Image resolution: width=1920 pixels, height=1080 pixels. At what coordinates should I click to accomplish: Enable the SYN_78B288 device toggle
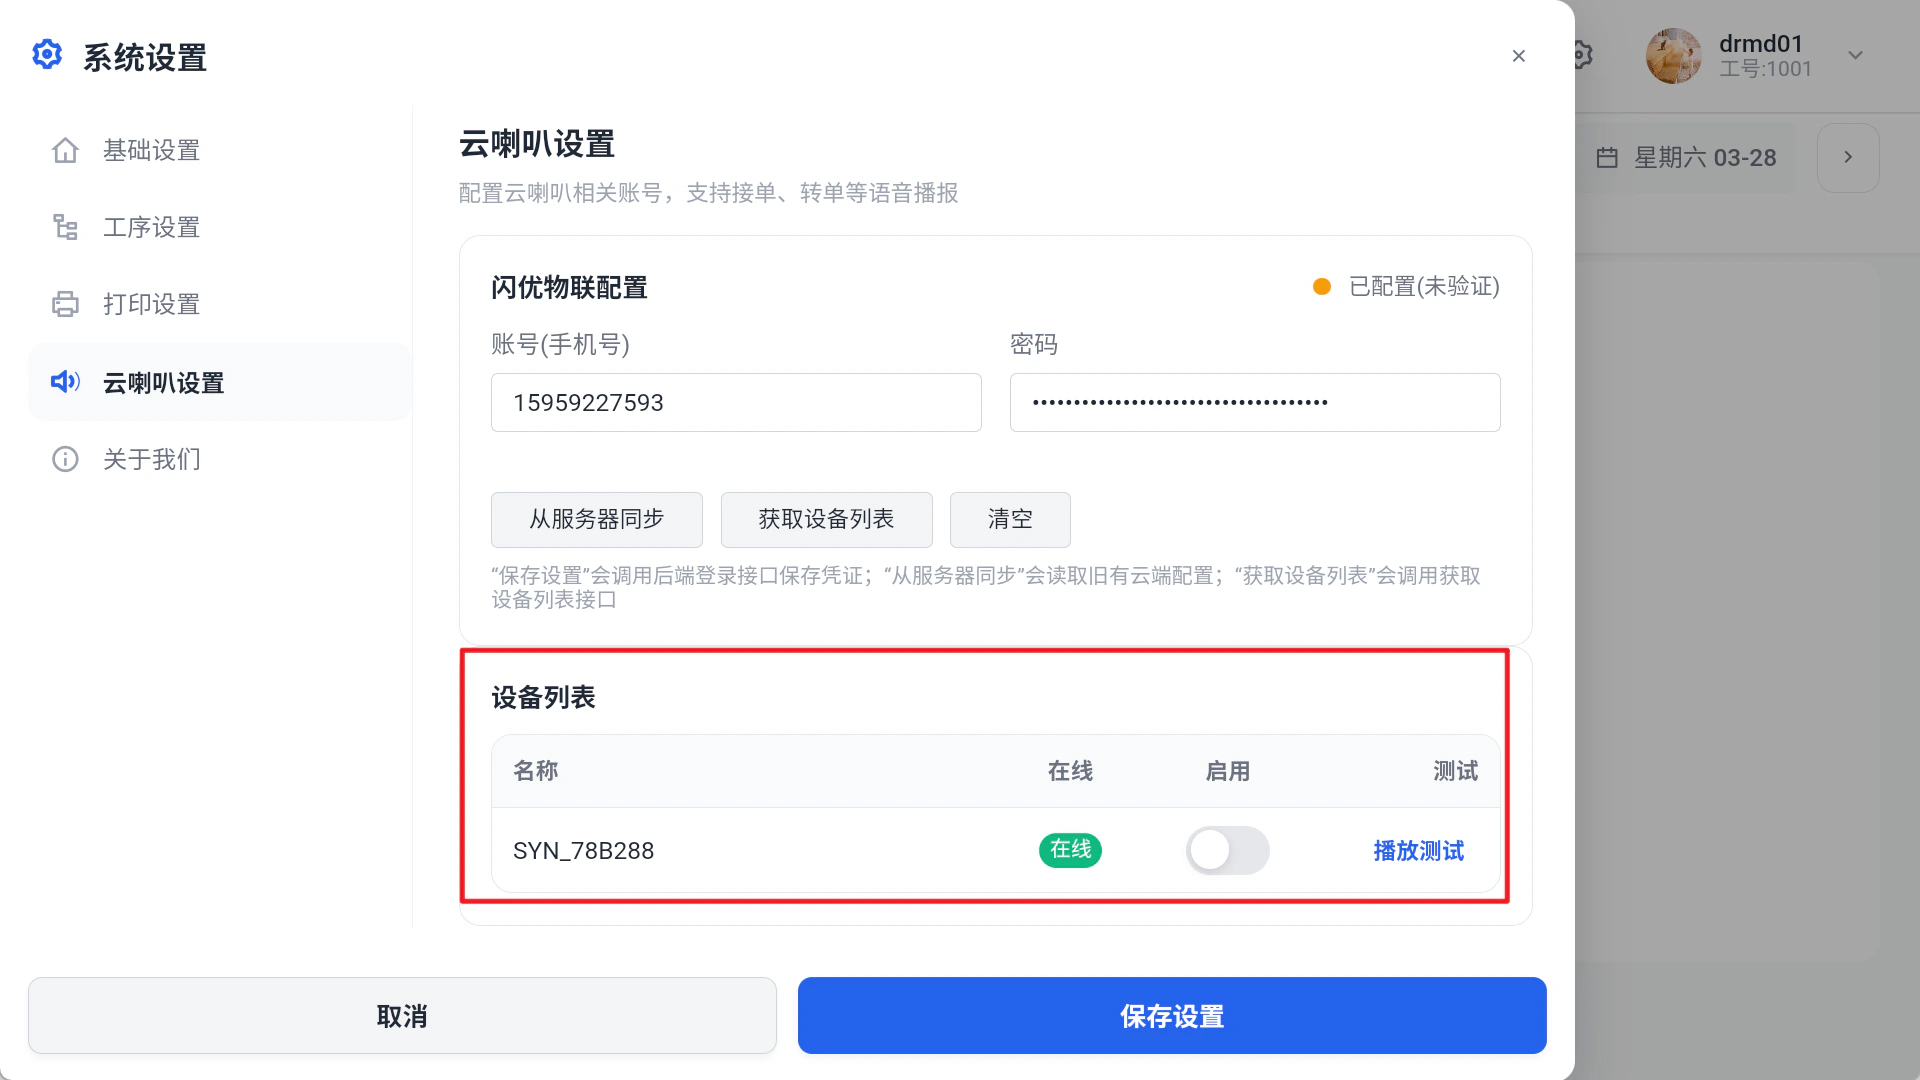coord(1228,850)
